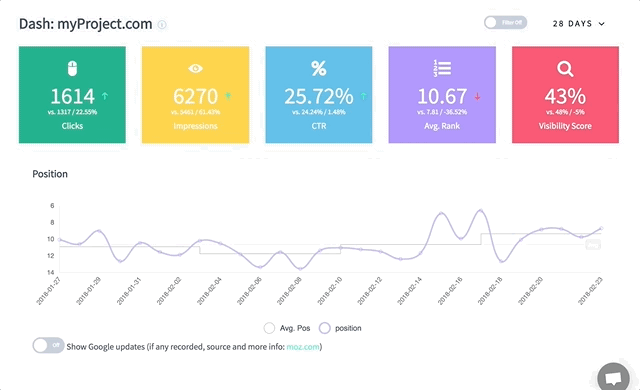This screenshot has height=390, width=640.
Task: Click the red down arrow next to 10.67
Action: tap(477, 97)
